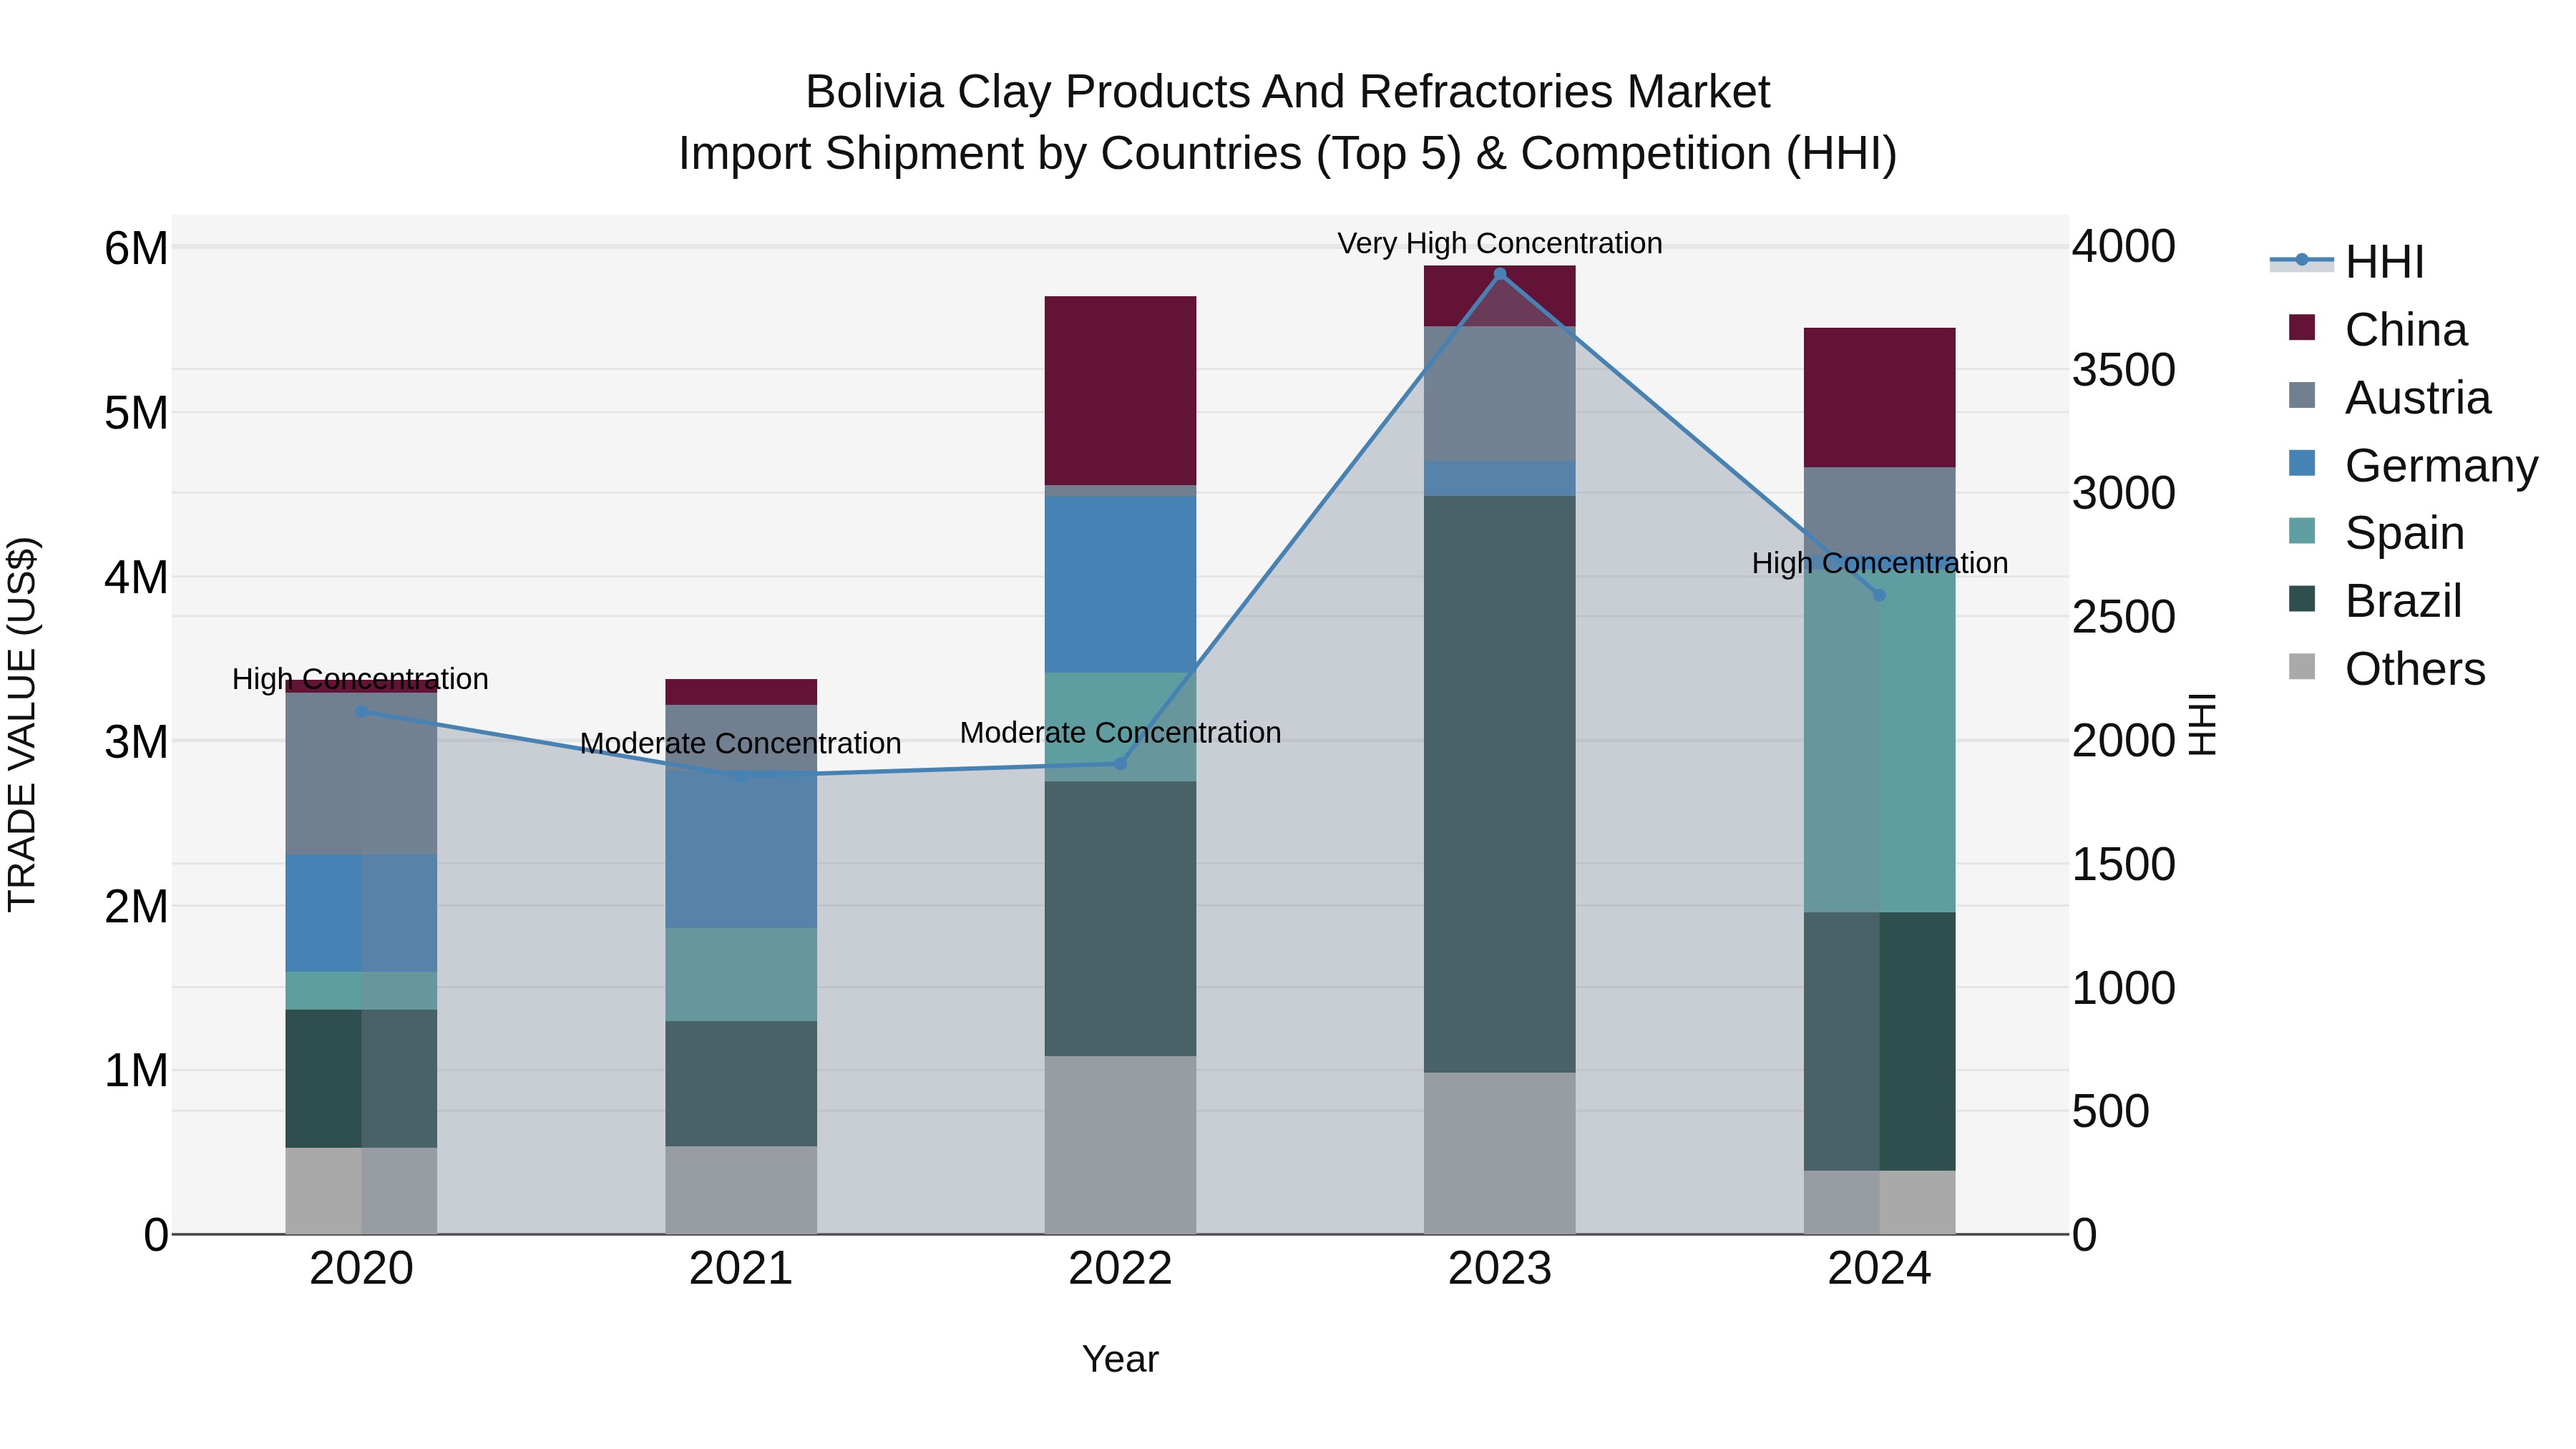
Task: Click the 'Import Shipment by Countries' subtitle line
Action: pyautogui.click(x=1287, y=154)
